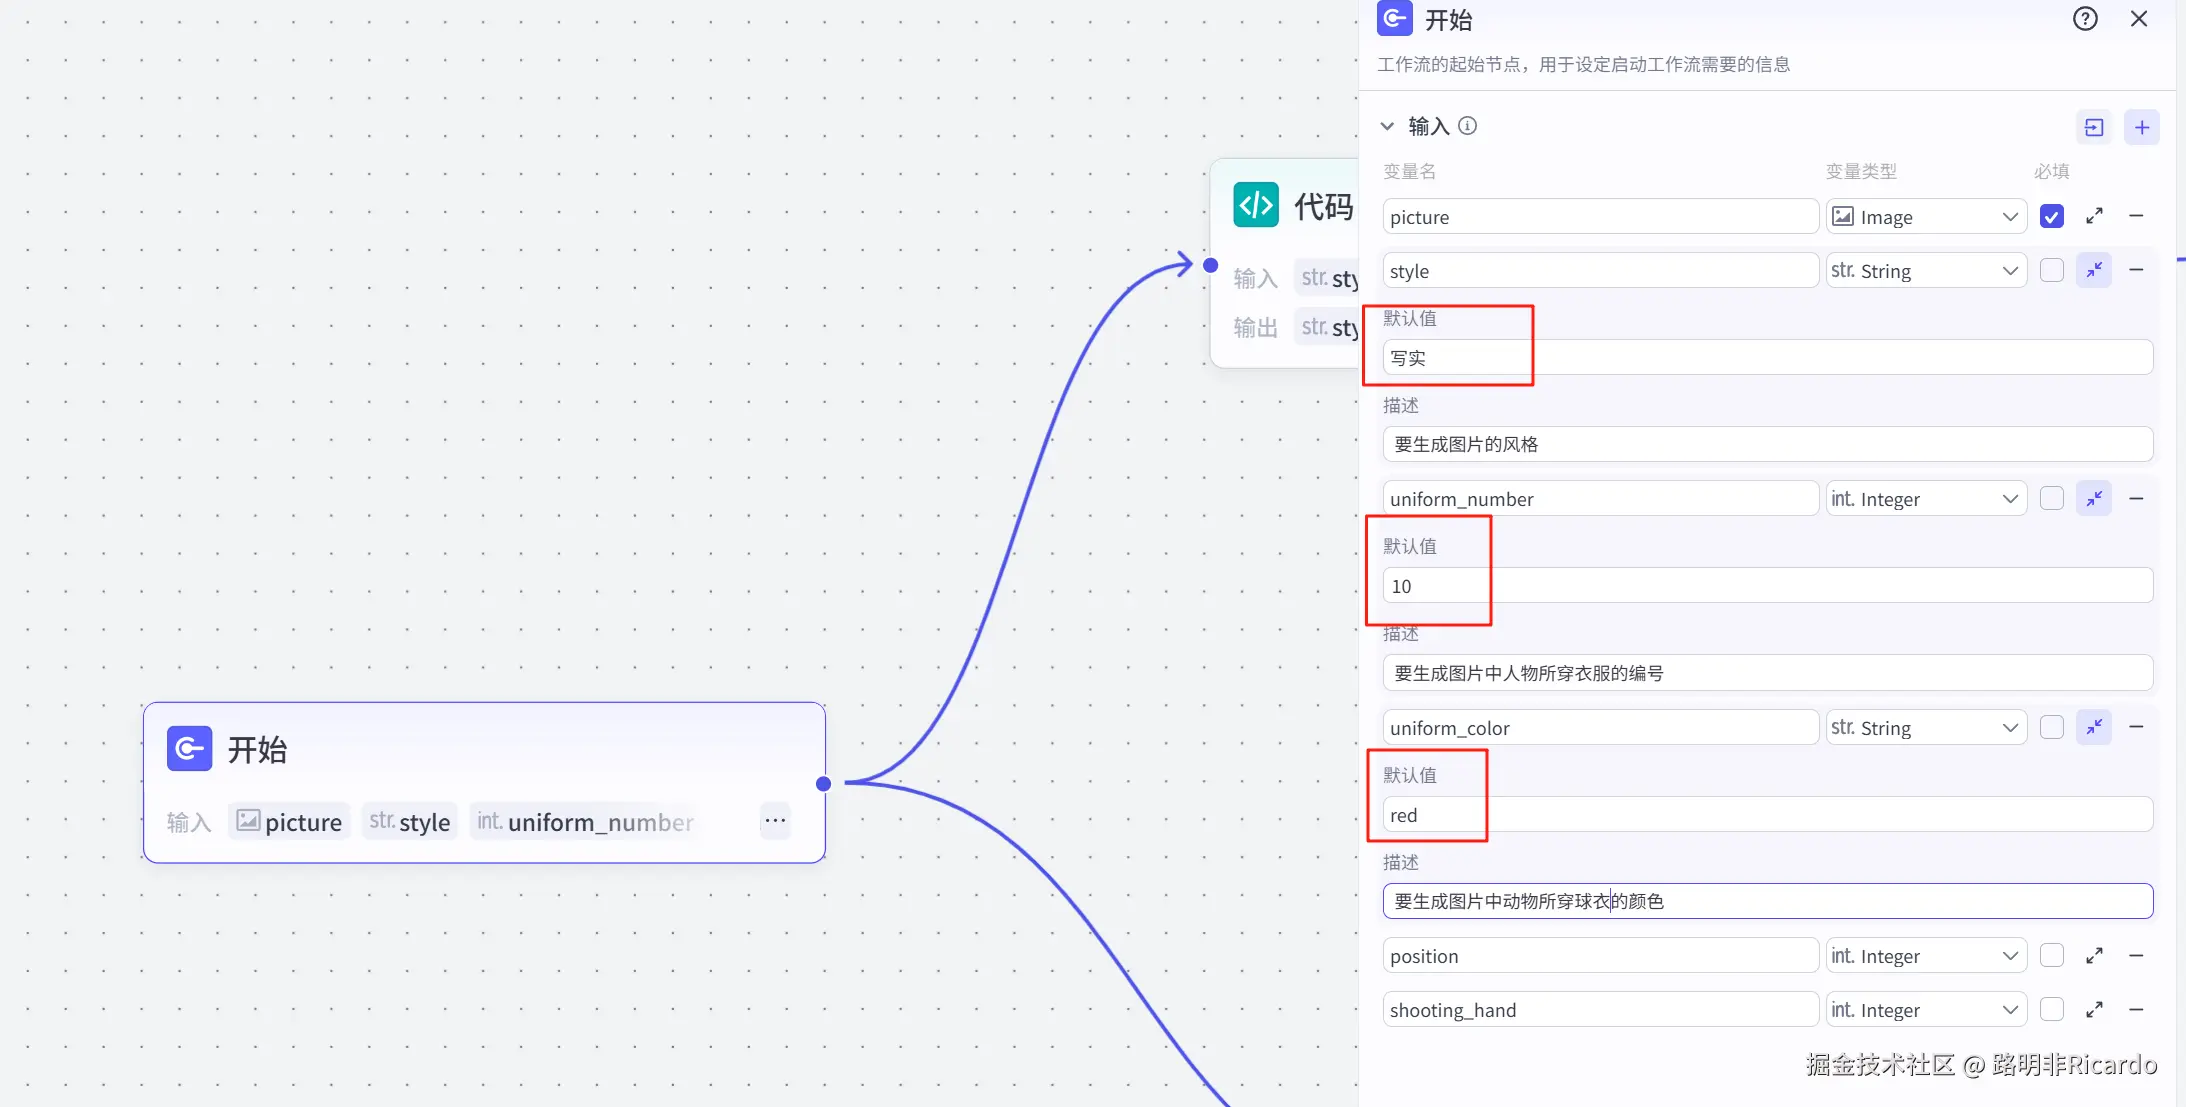Open uniform_number Integer type dropdown
The width and height of the screenshot is (2186, 1107).
click(x=1926, y=499)
